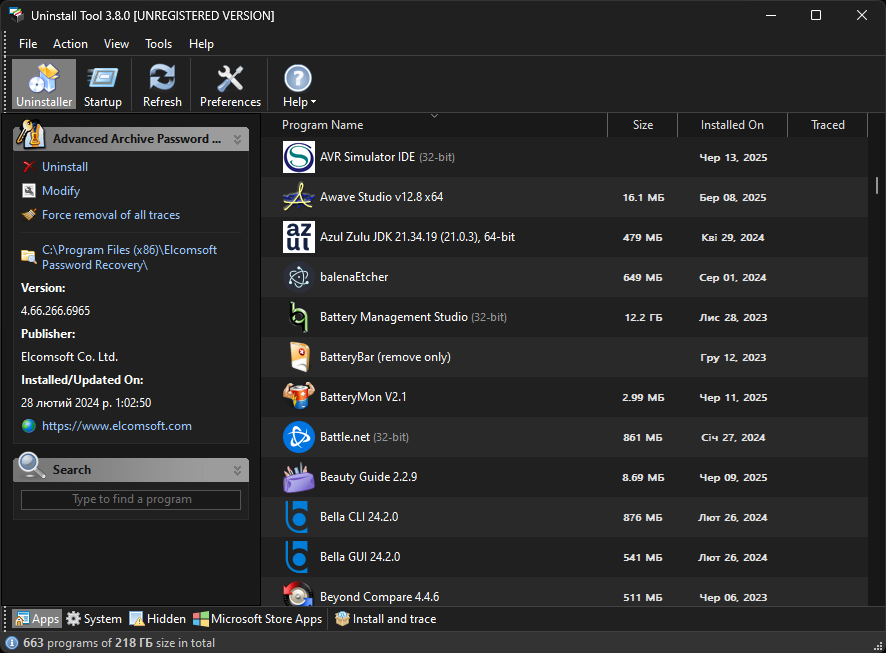886x653 pixels.
Task: Click the Advanced Archive Password key icon
Action: [x=30, y=134]
